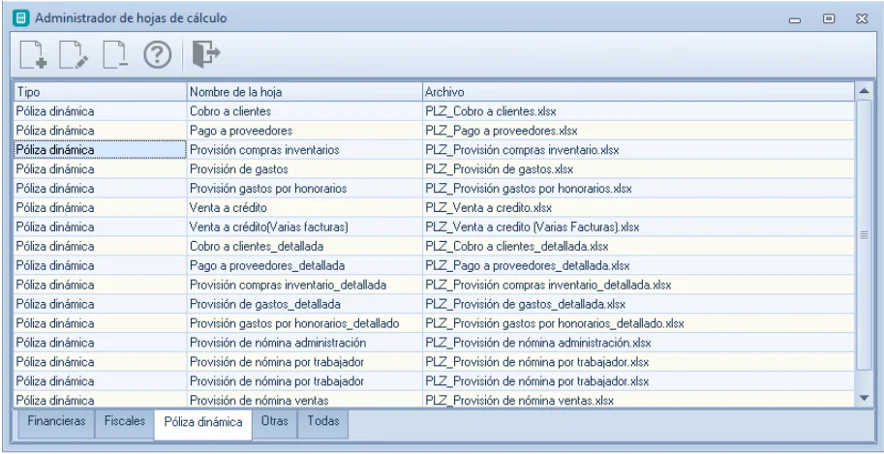
Task: Select Provisión de nómina ventas sheet name
Action: tap(259, 400)
